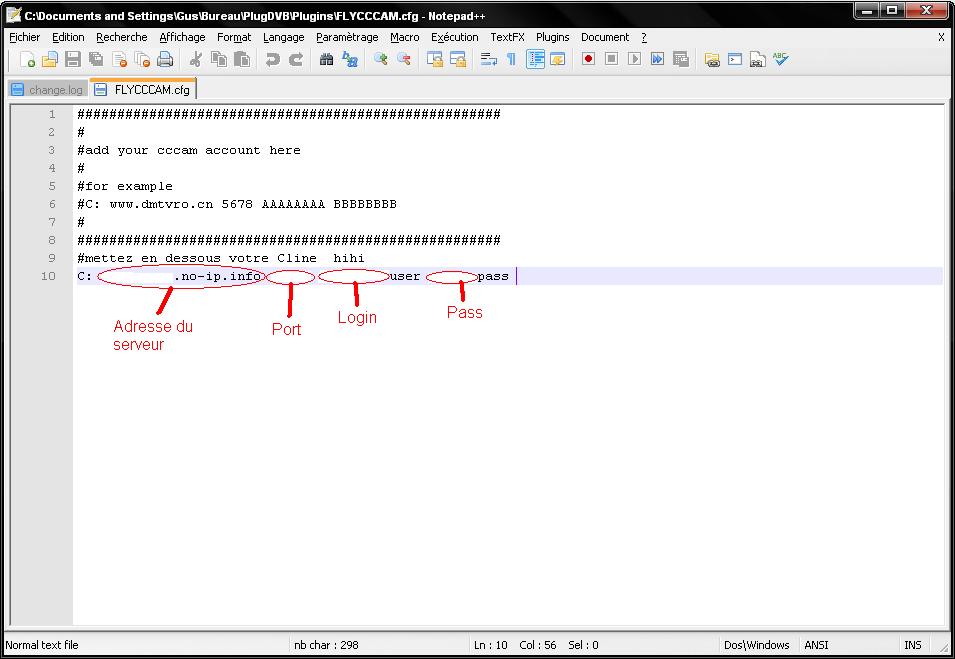Open the Langage menu
The height and width of the screenshot is (659, 955).
pyautogui.click(x=283, y=37)
